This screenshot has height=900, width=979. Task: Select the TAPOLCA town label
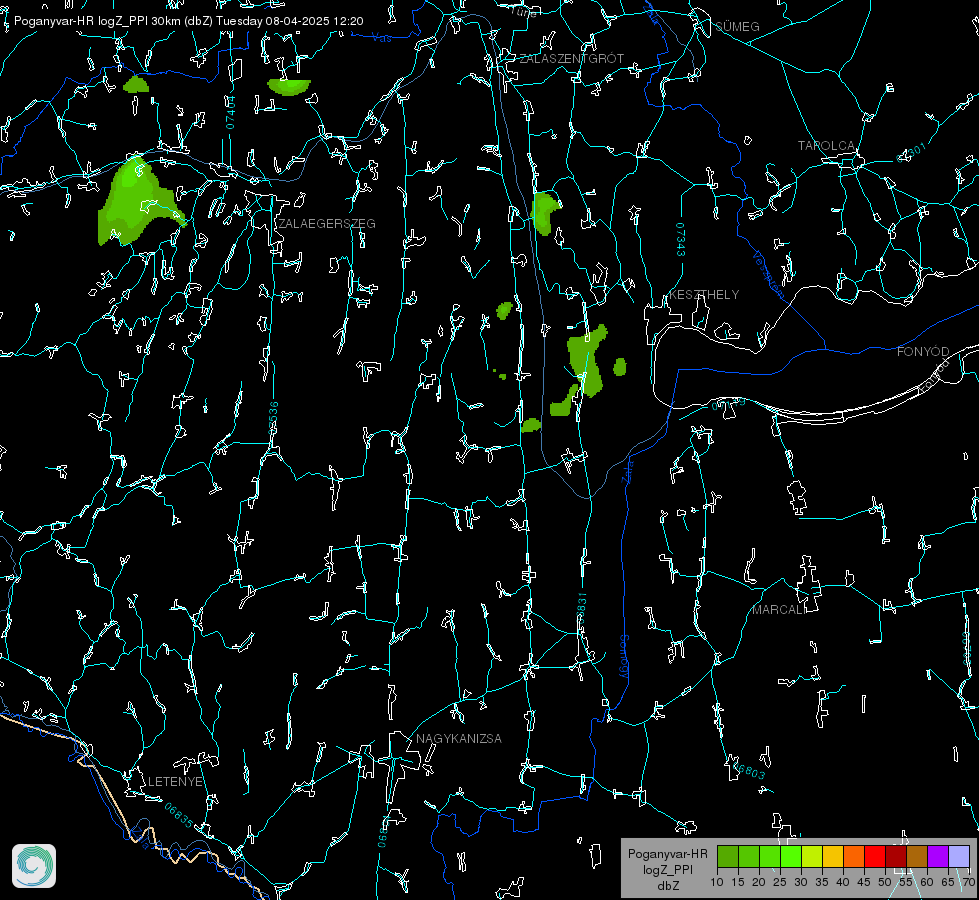[827, 146]
